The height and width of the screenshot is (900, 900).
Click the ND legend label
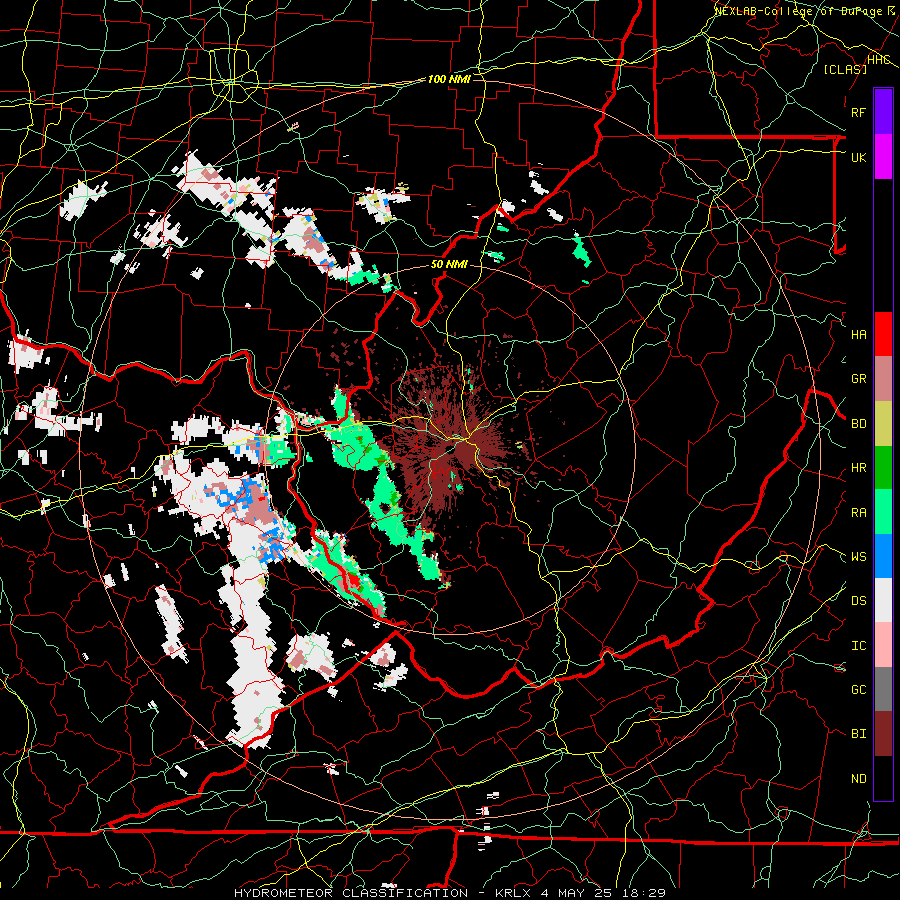(859, 778)
